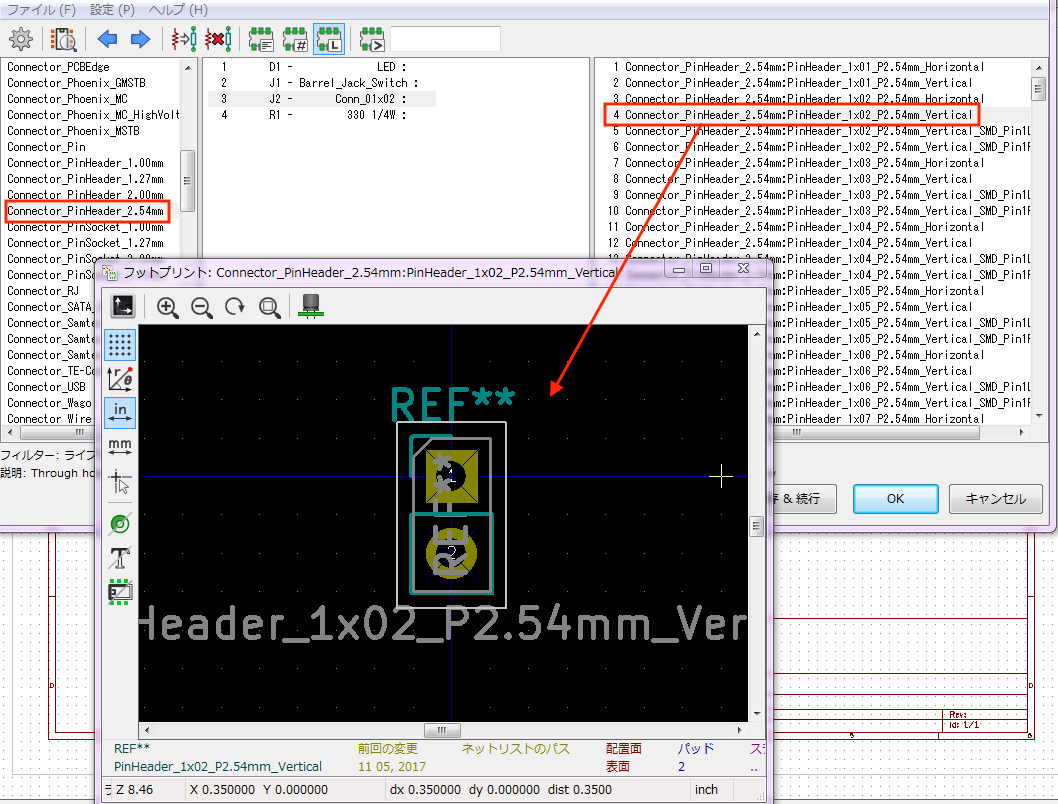
Task: Click the キャンセル button
Action: coord(995,498)
